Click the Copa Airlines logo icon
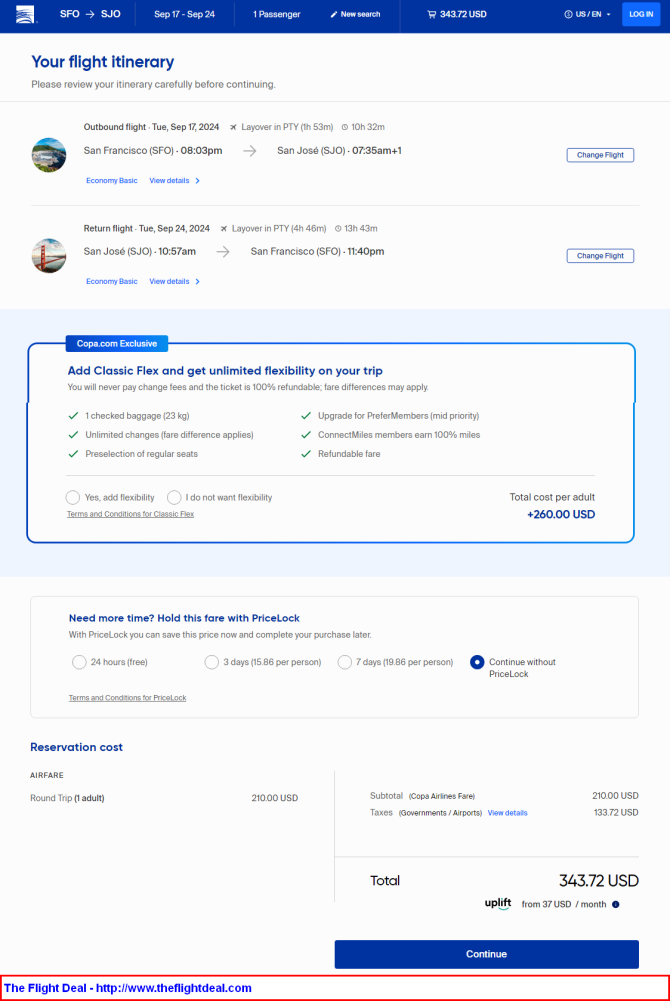Screen dimensions: 670x1001 (25, 14)
